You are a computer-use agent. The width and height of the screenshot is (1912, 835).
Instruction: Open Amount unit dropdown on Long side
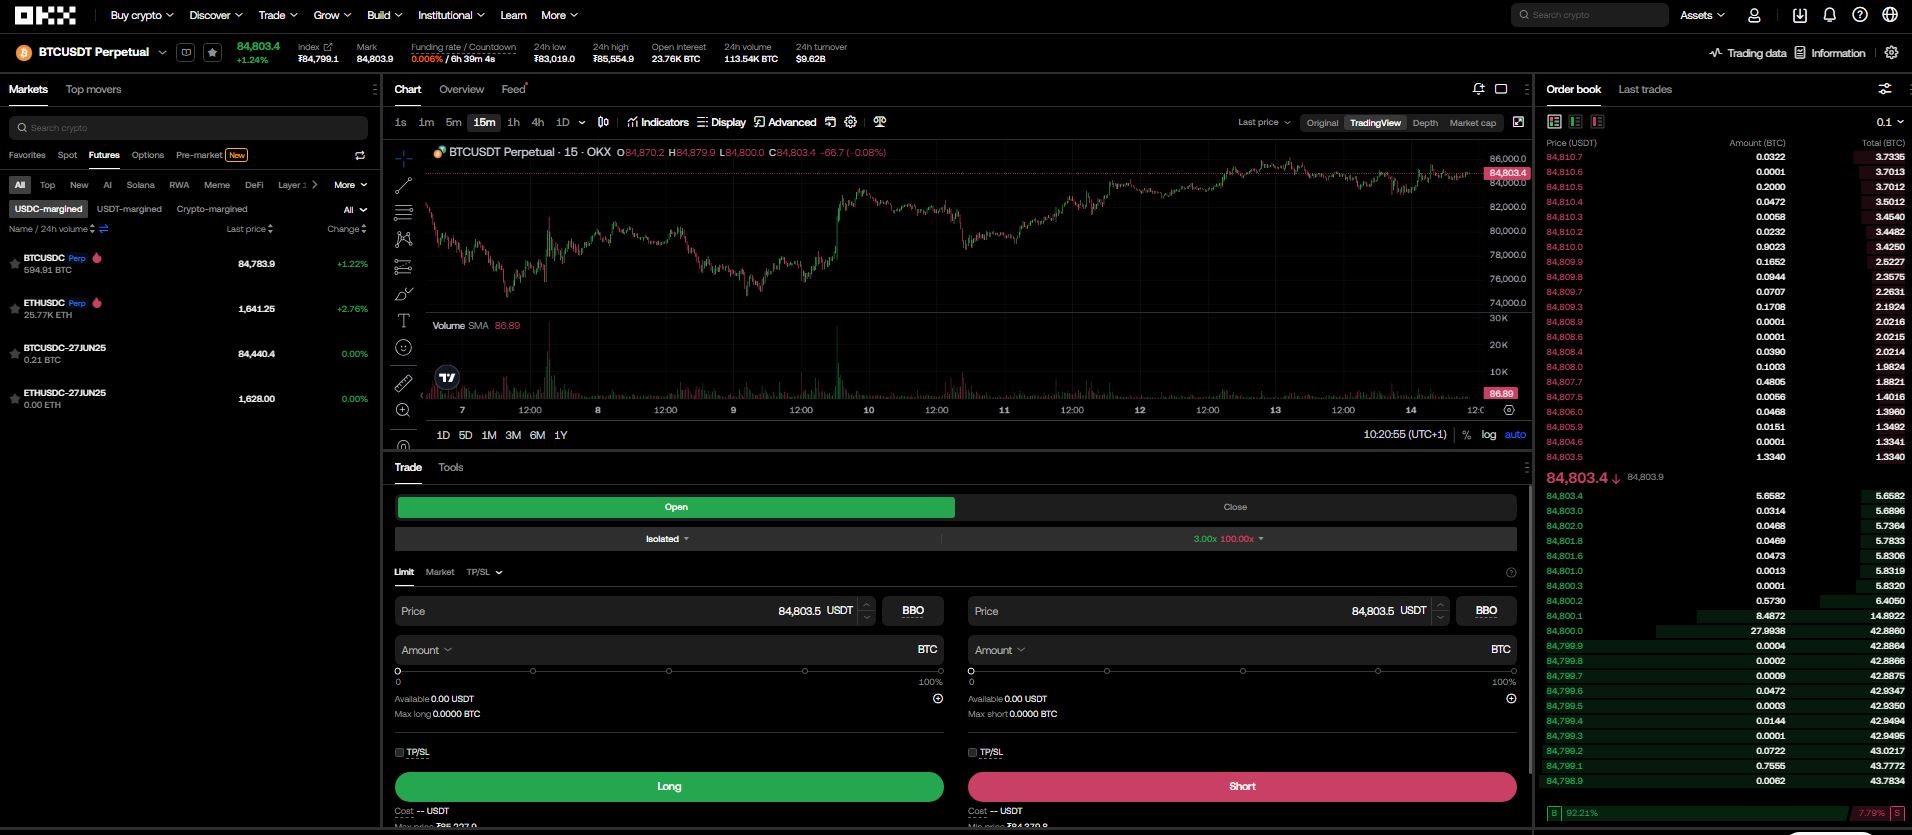click(x=427, y=650)
